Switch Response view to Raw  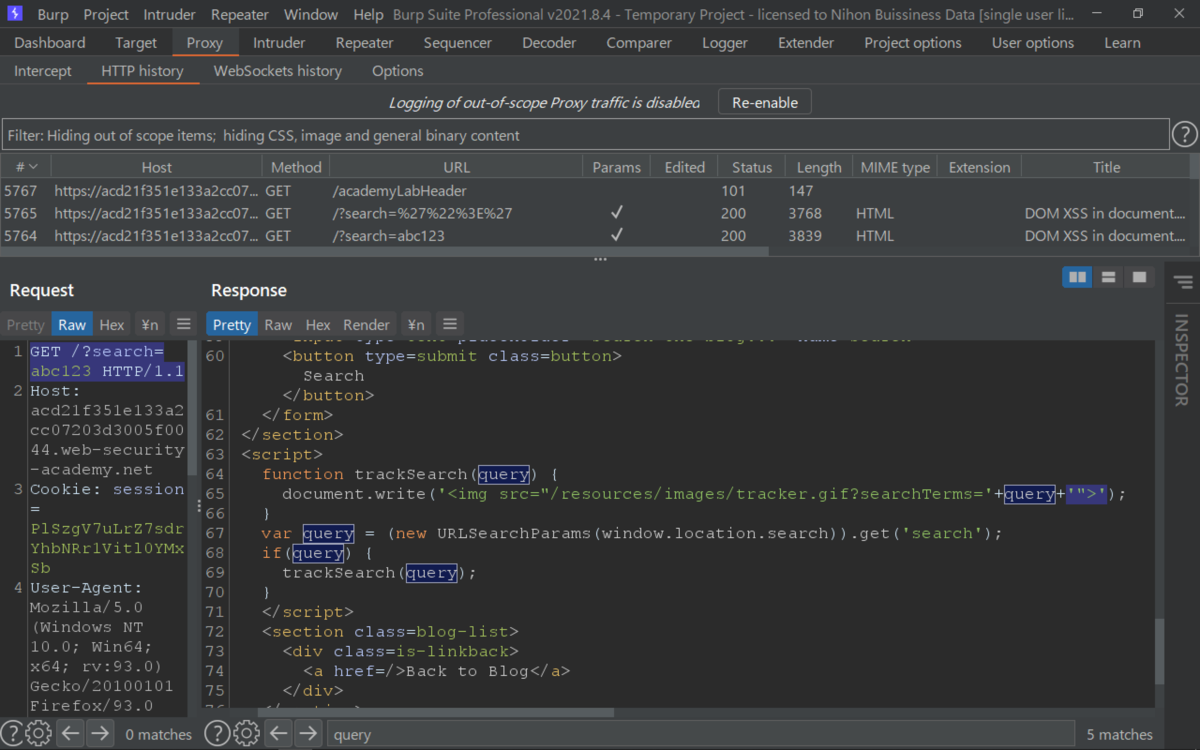278,324
